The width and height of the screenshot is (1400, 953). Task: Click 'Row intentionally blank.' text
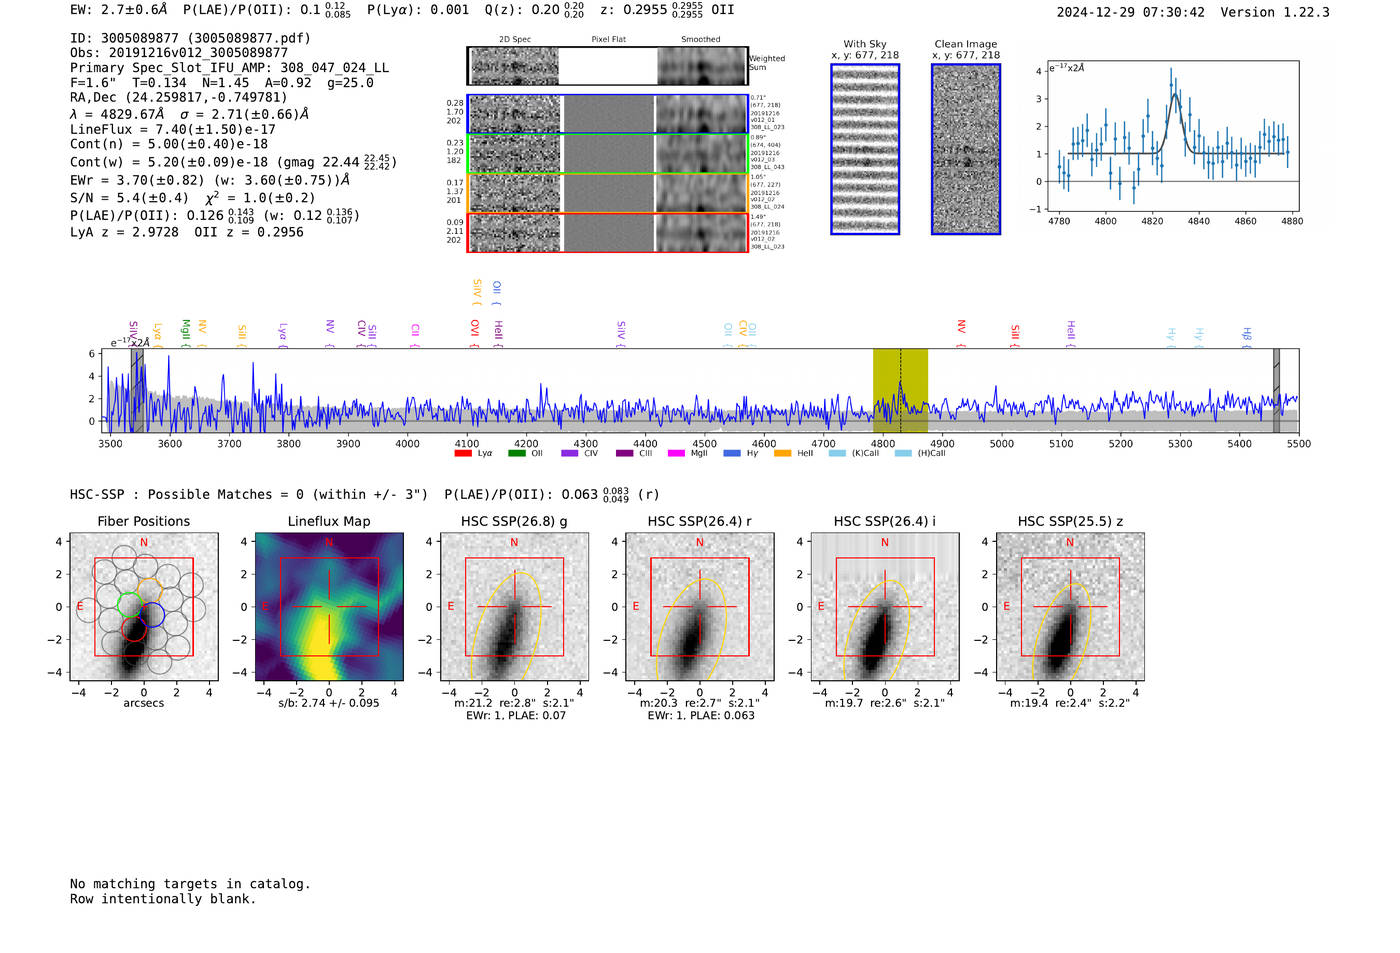(x=163, y=899)
